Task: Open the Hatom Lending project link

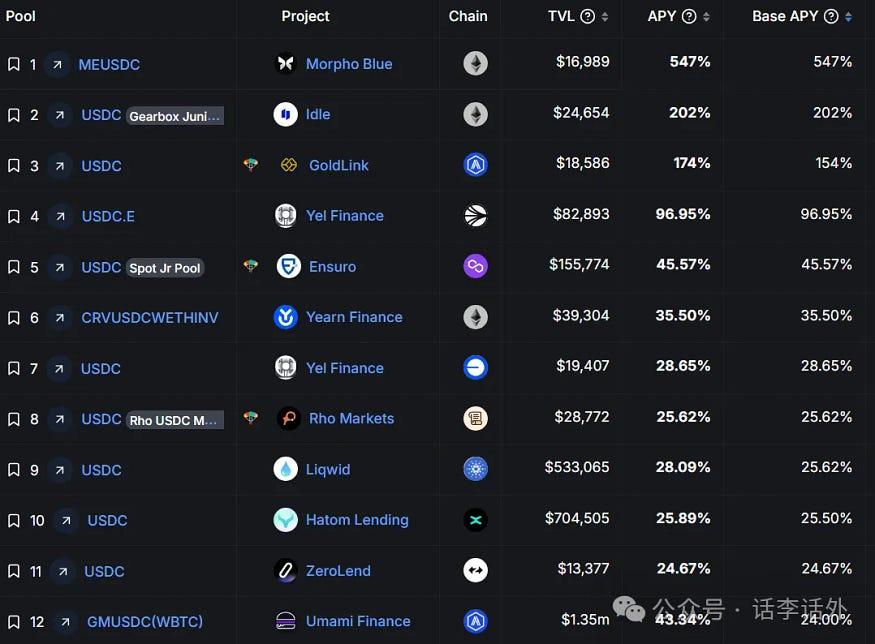Action: [357, 520]
